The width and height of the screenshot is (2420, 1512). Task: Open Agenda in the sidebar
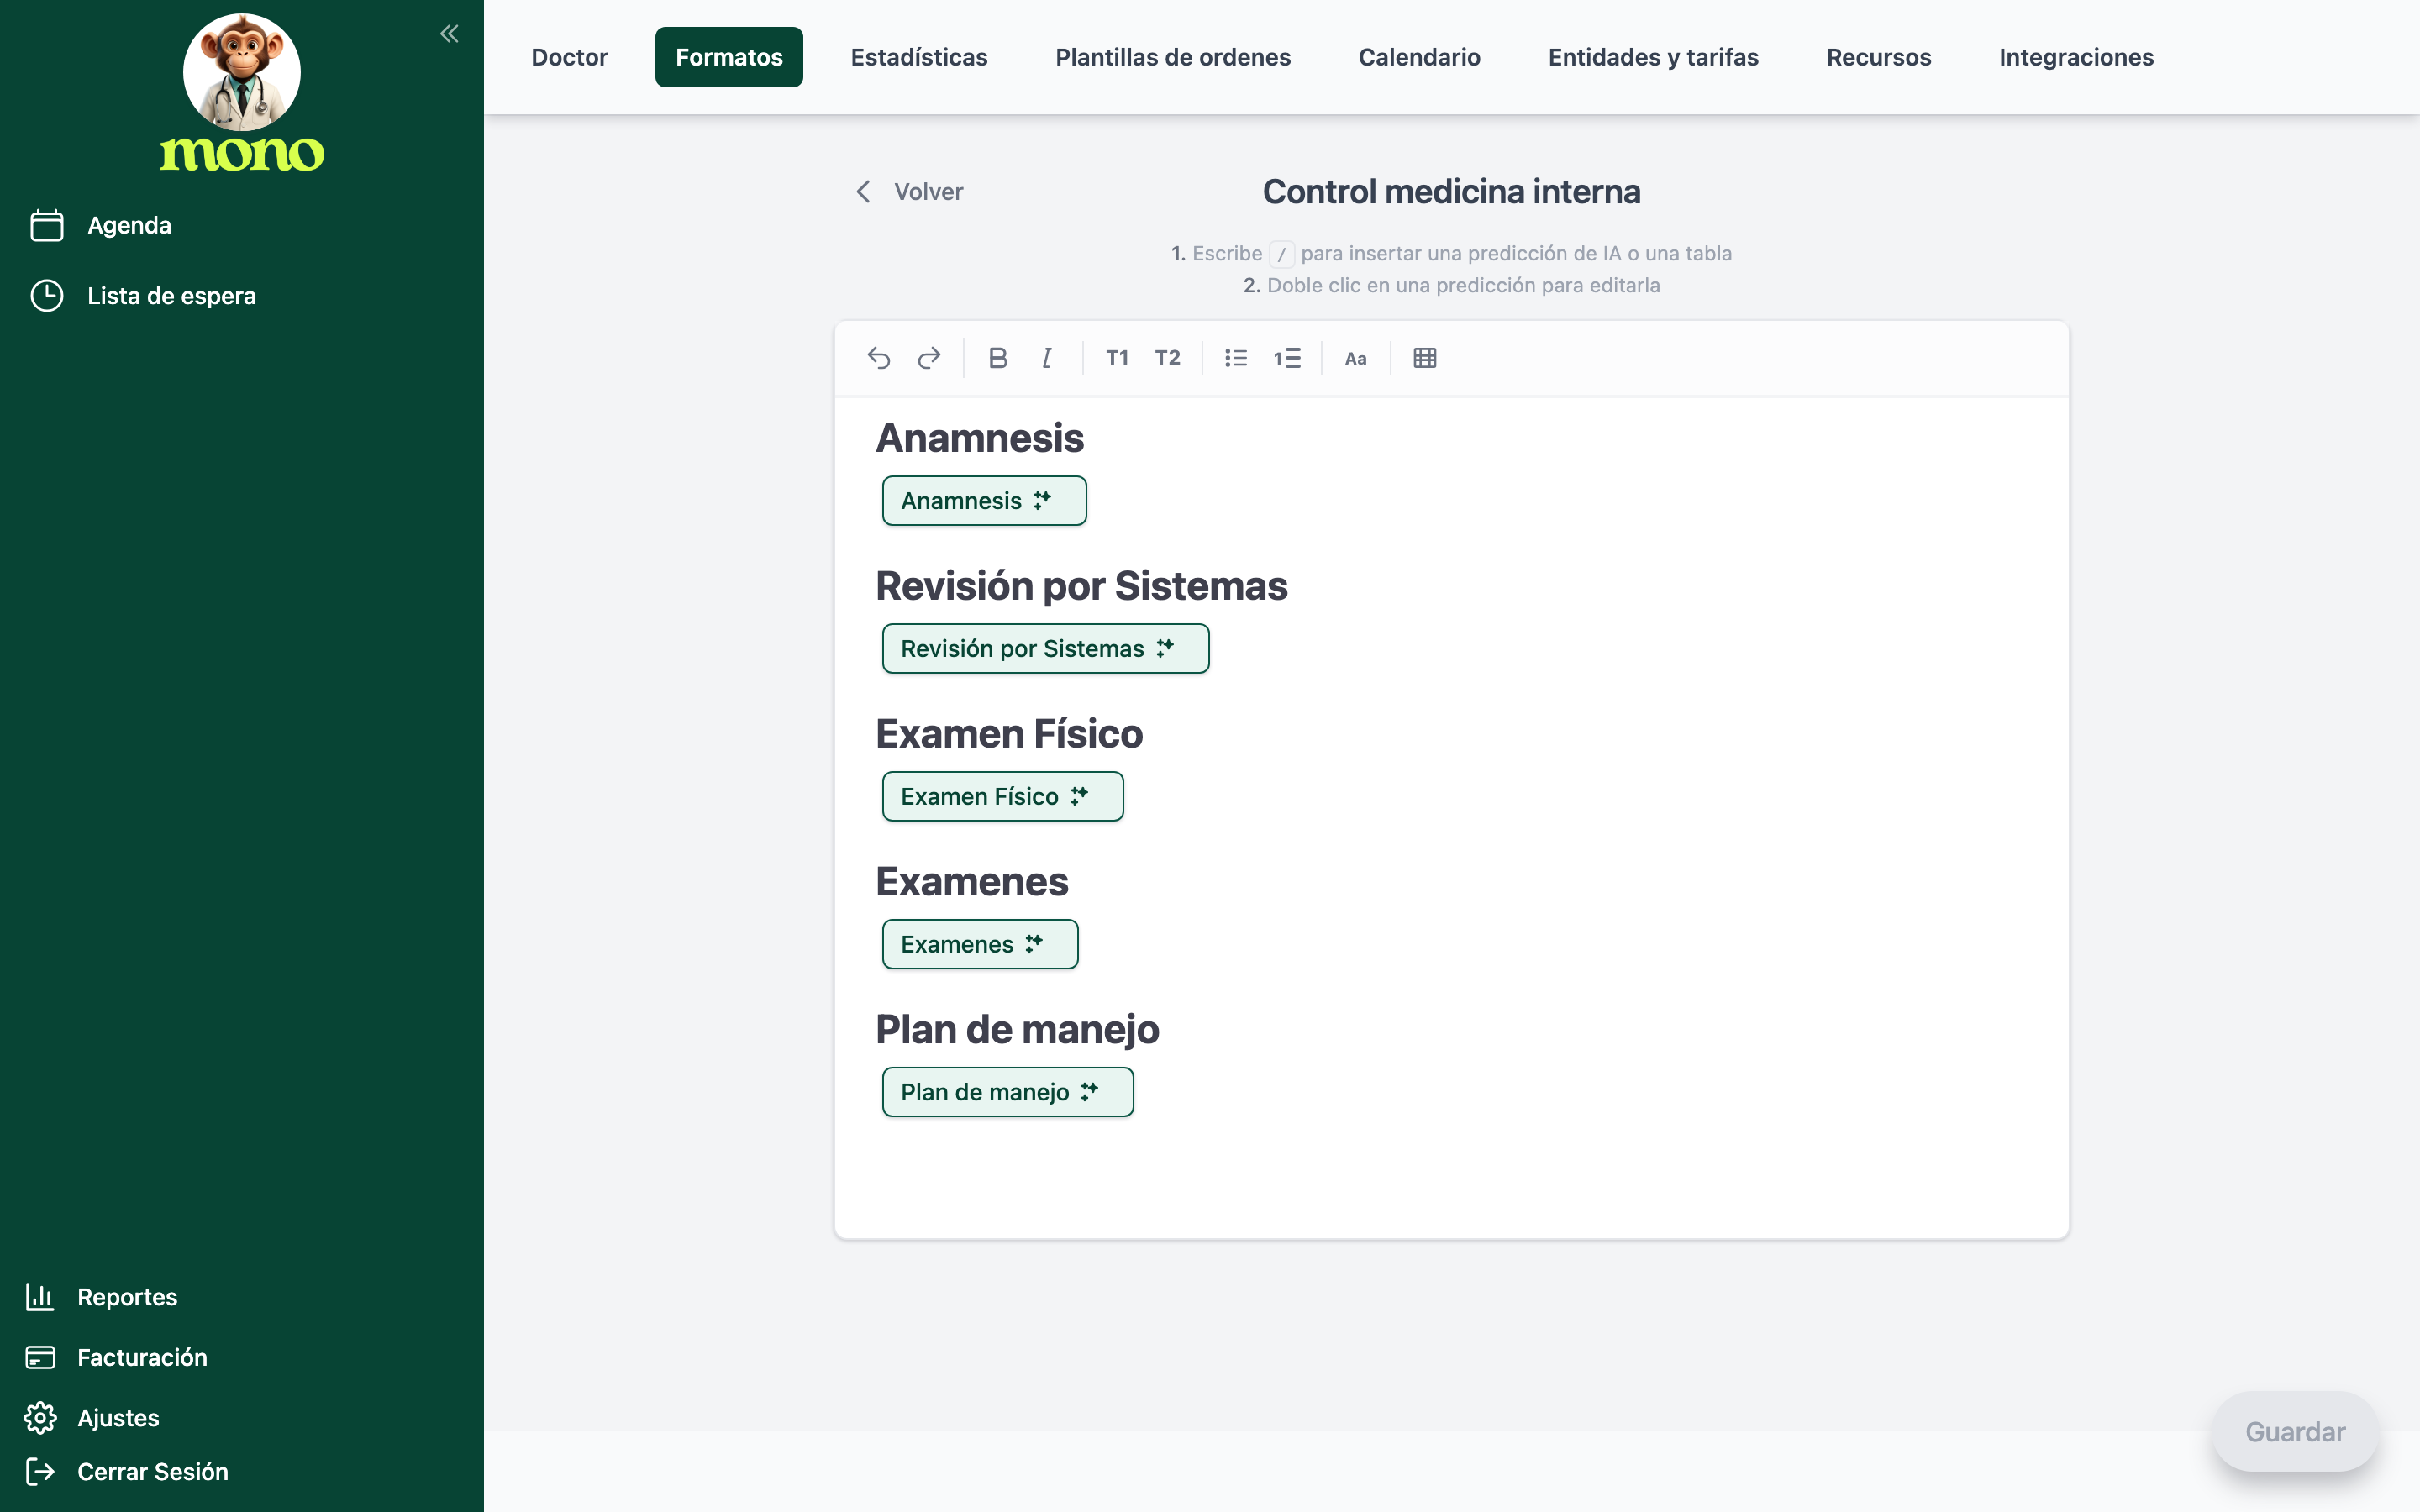tap(100, 225)
